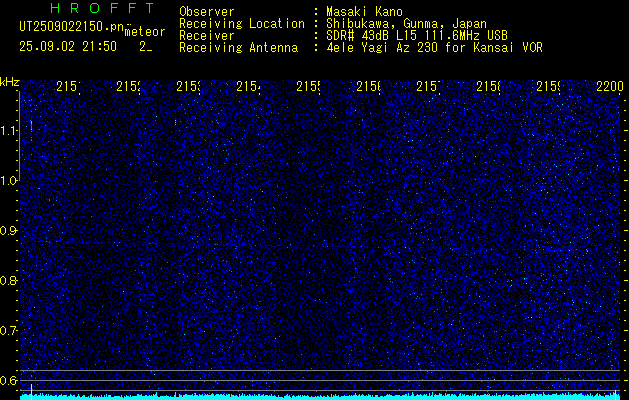The image size is (629, 400).
Task: Click the word "meteor" under the file name
Action: (145, 32)
